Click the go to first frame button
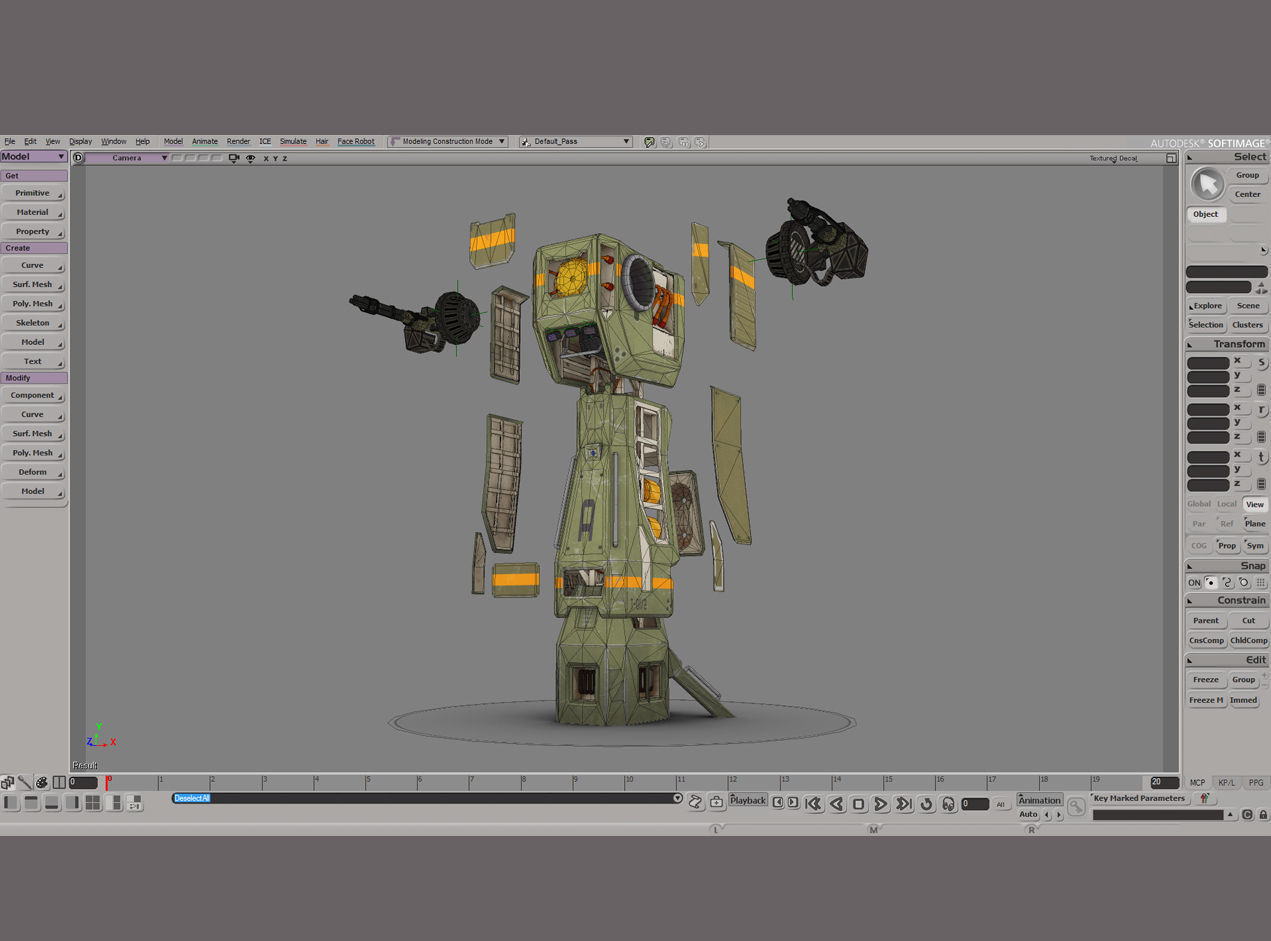This screenshot has width=1271, height=941. [813, 803]
